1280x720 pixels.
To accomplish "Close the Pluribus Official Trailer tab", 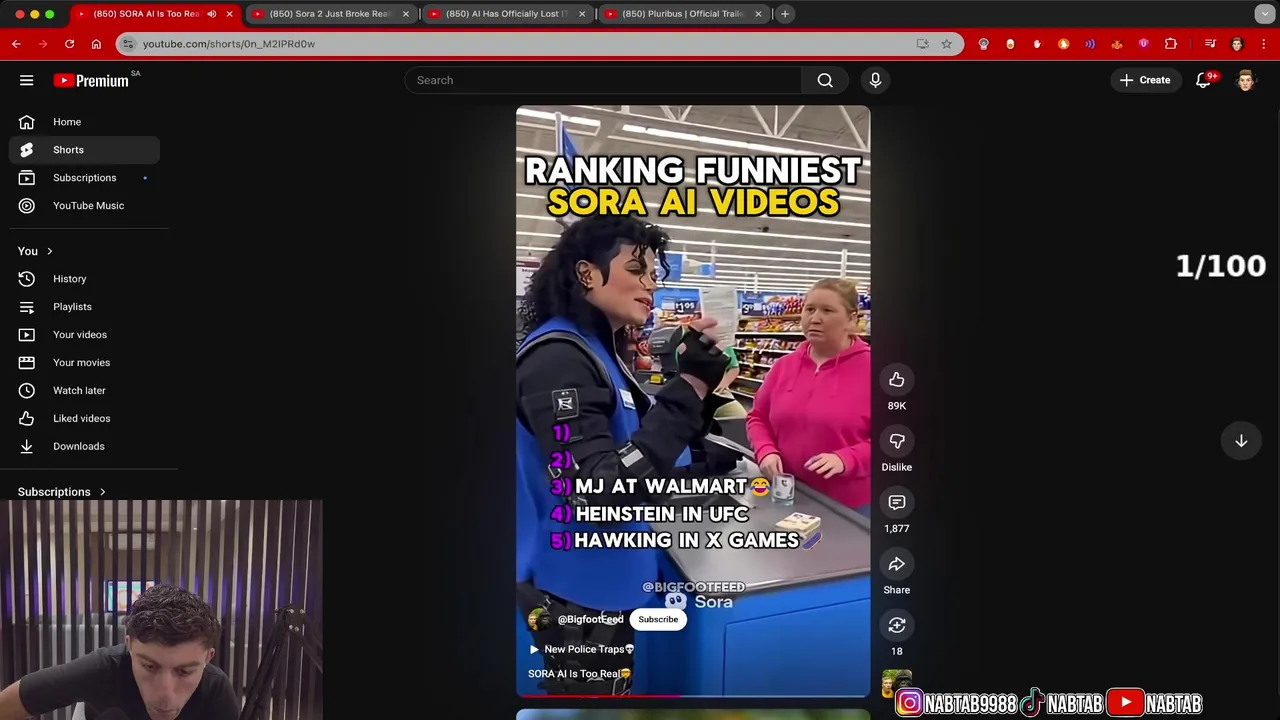I will click(x=758, y=14).
